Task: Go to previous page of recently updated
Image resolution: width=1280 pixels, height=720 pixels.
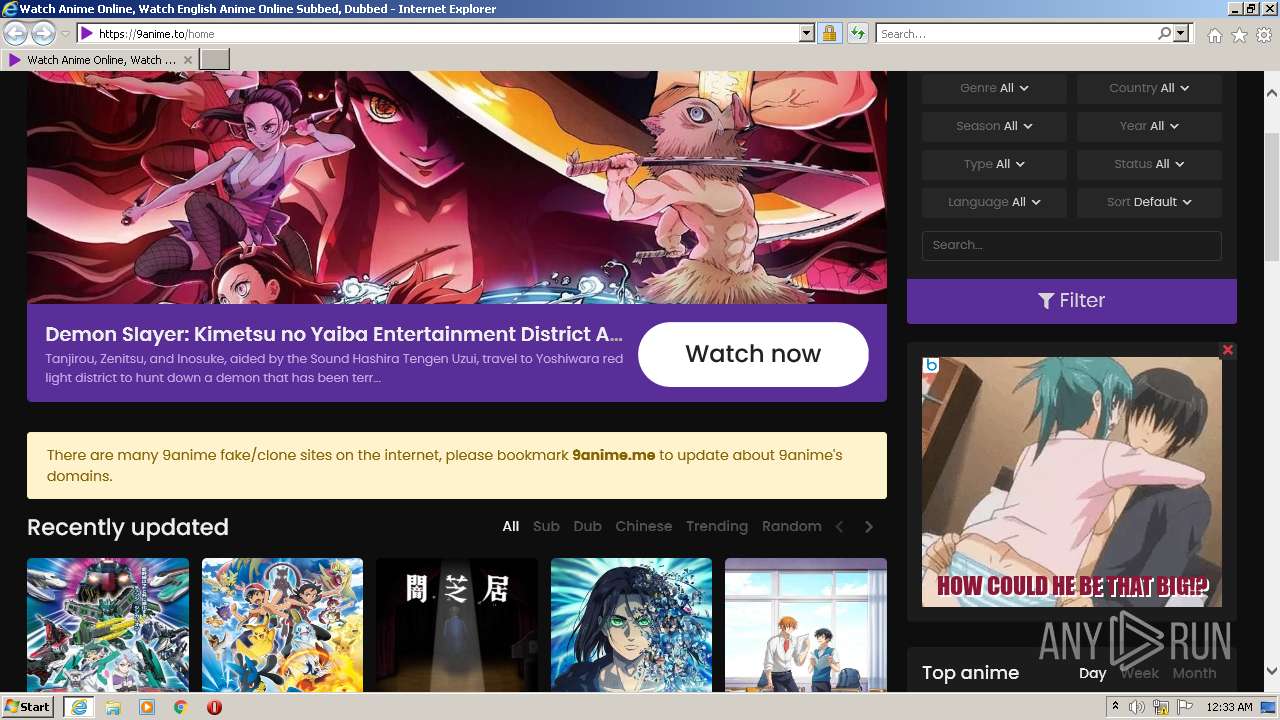Action: coord(840,527)
